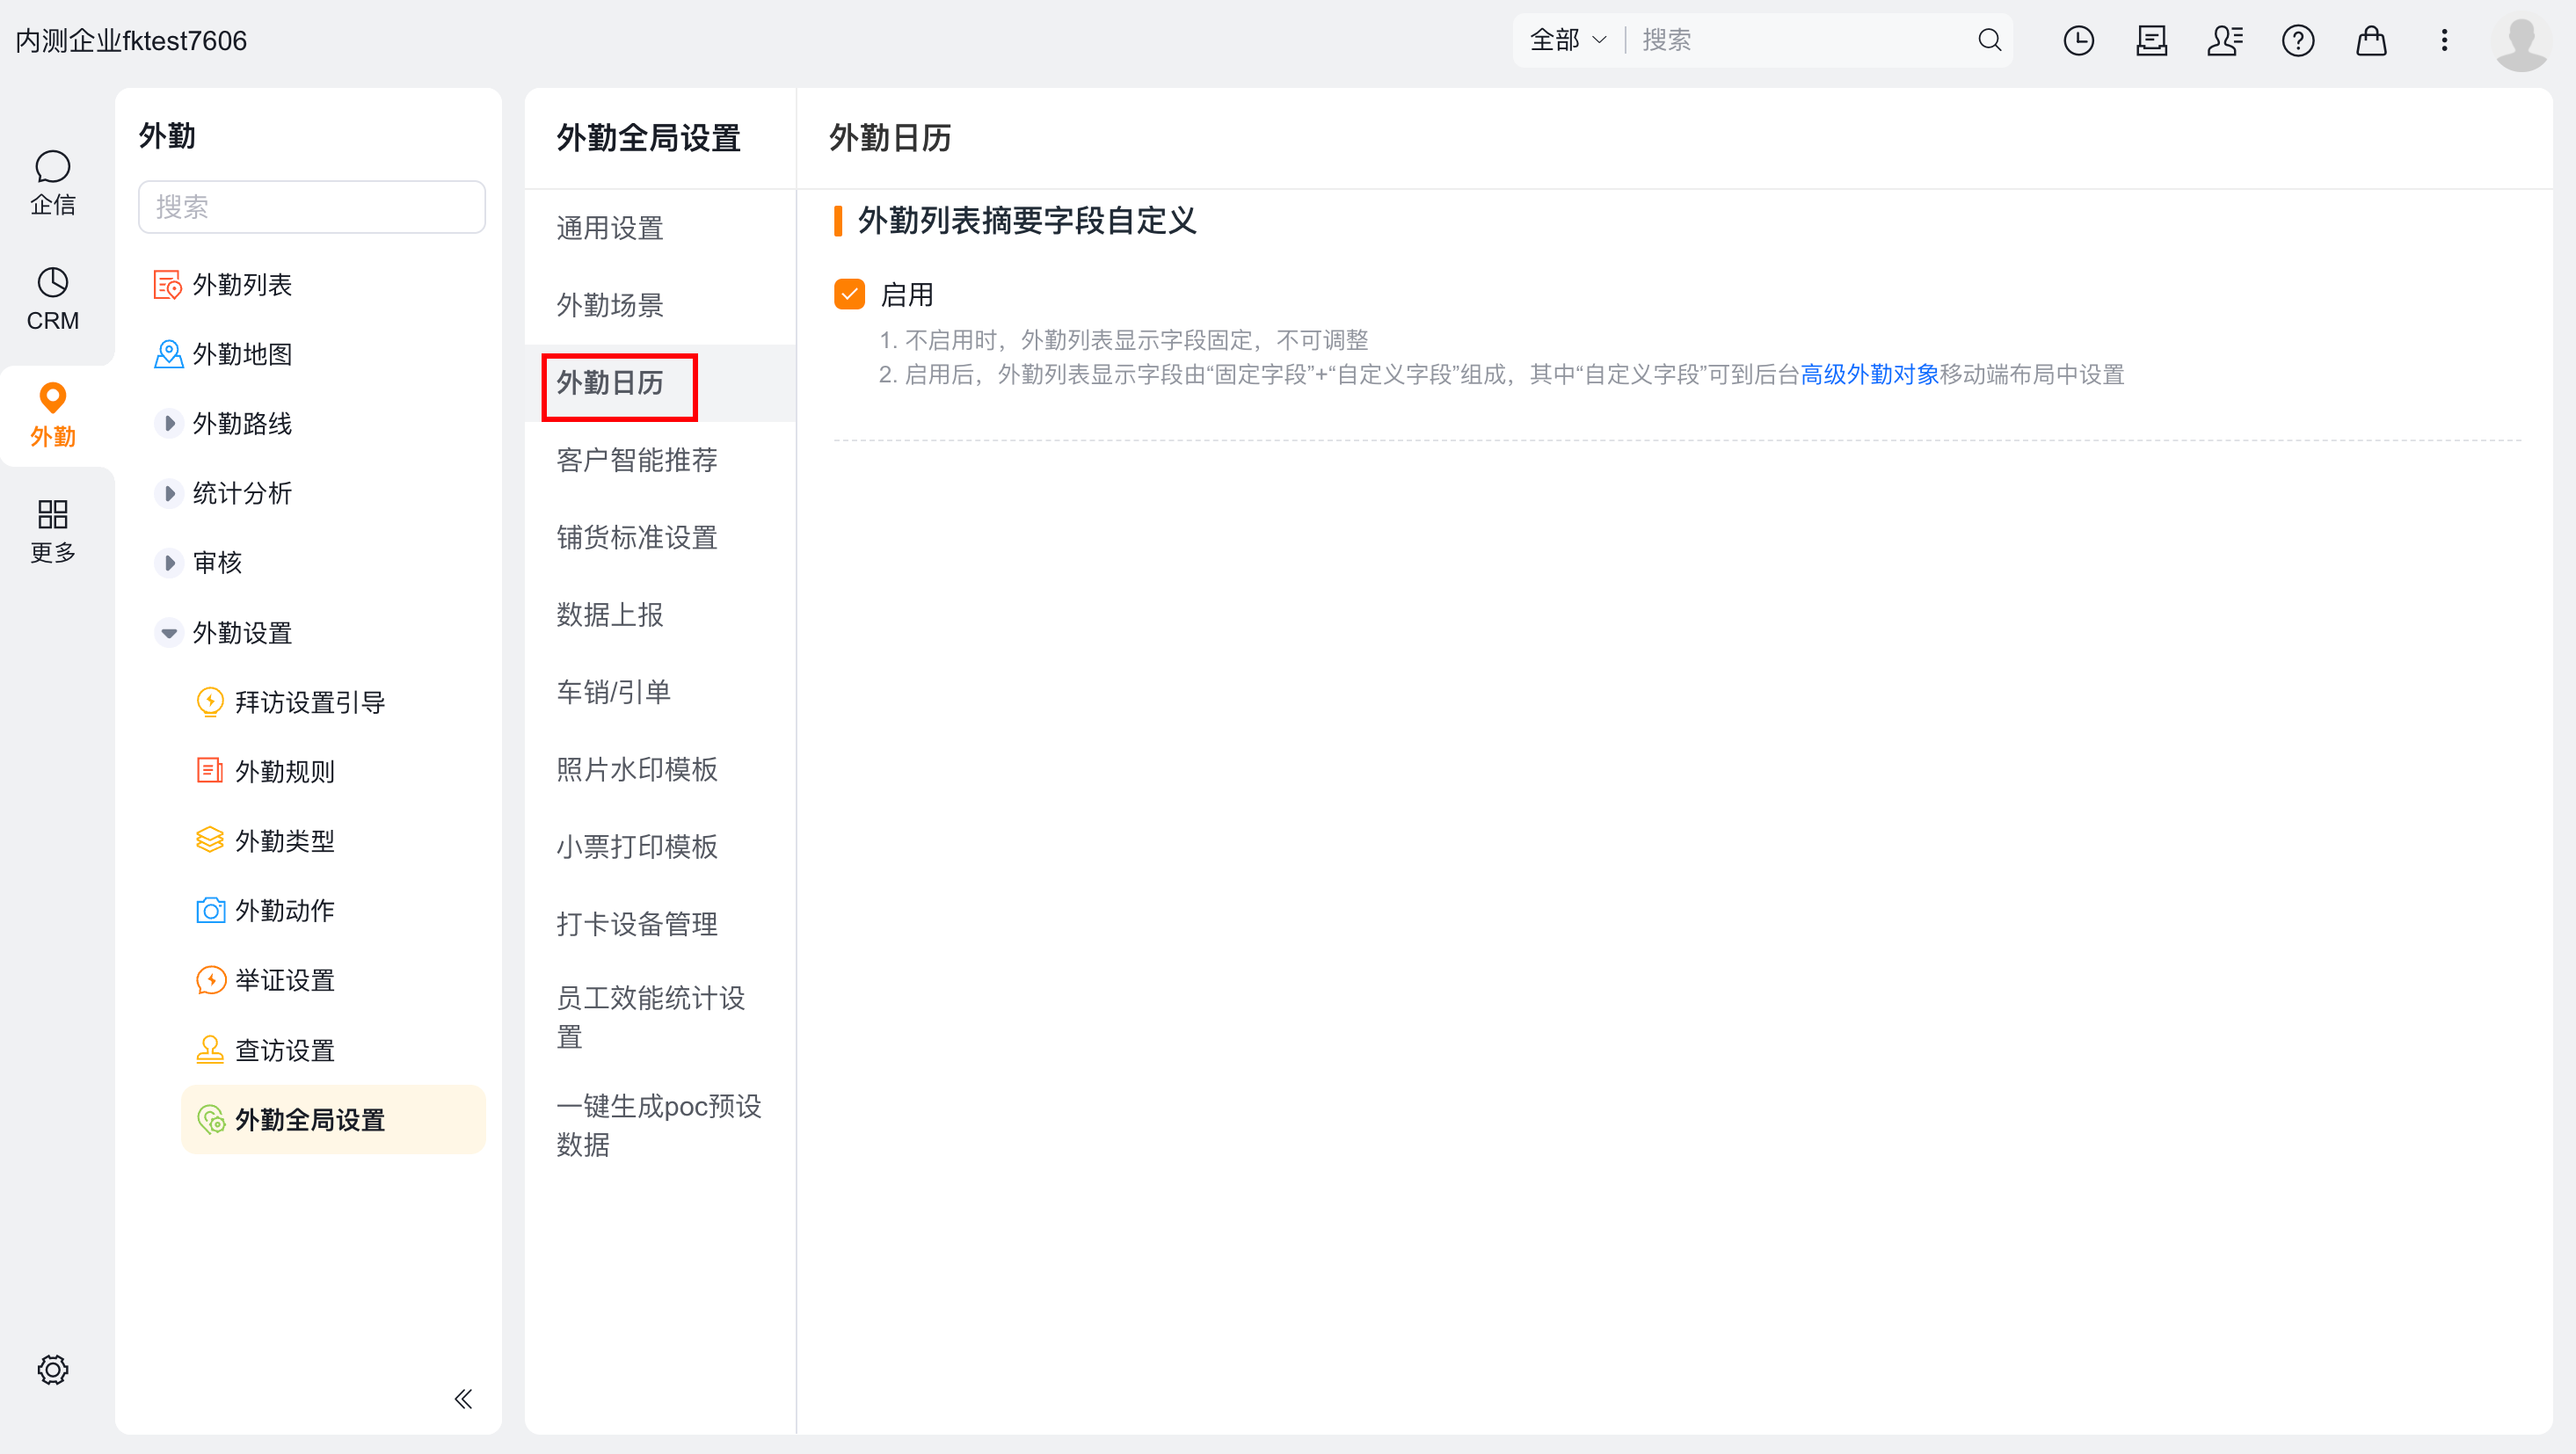Uncheck the 启用 checkbox
This screenshot has height=1454, width=2576.
pyautogui.click(x=849, y=294)
